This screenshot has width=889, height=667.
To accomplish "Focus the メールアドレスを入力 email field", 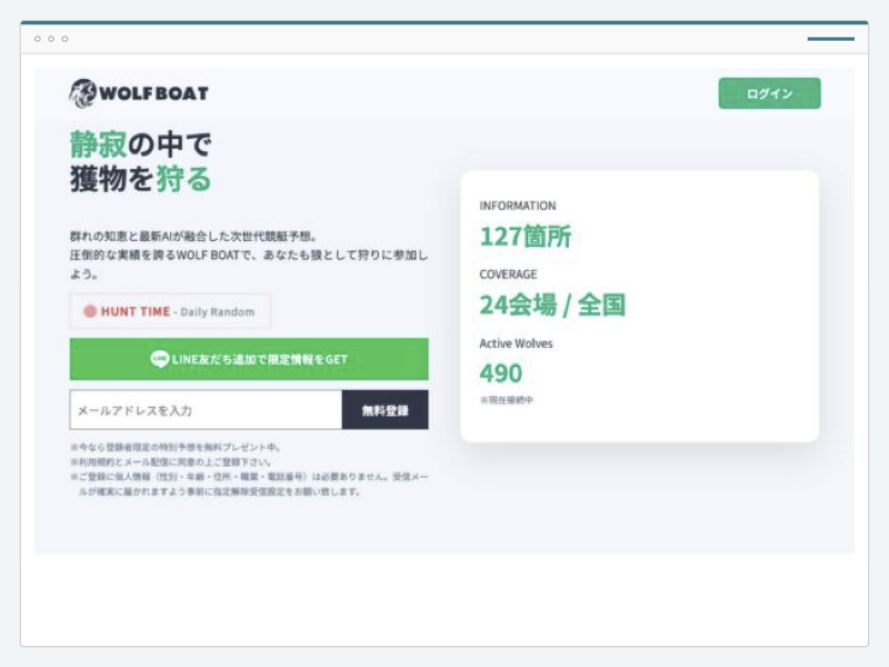I will click(x=206, y=410).
